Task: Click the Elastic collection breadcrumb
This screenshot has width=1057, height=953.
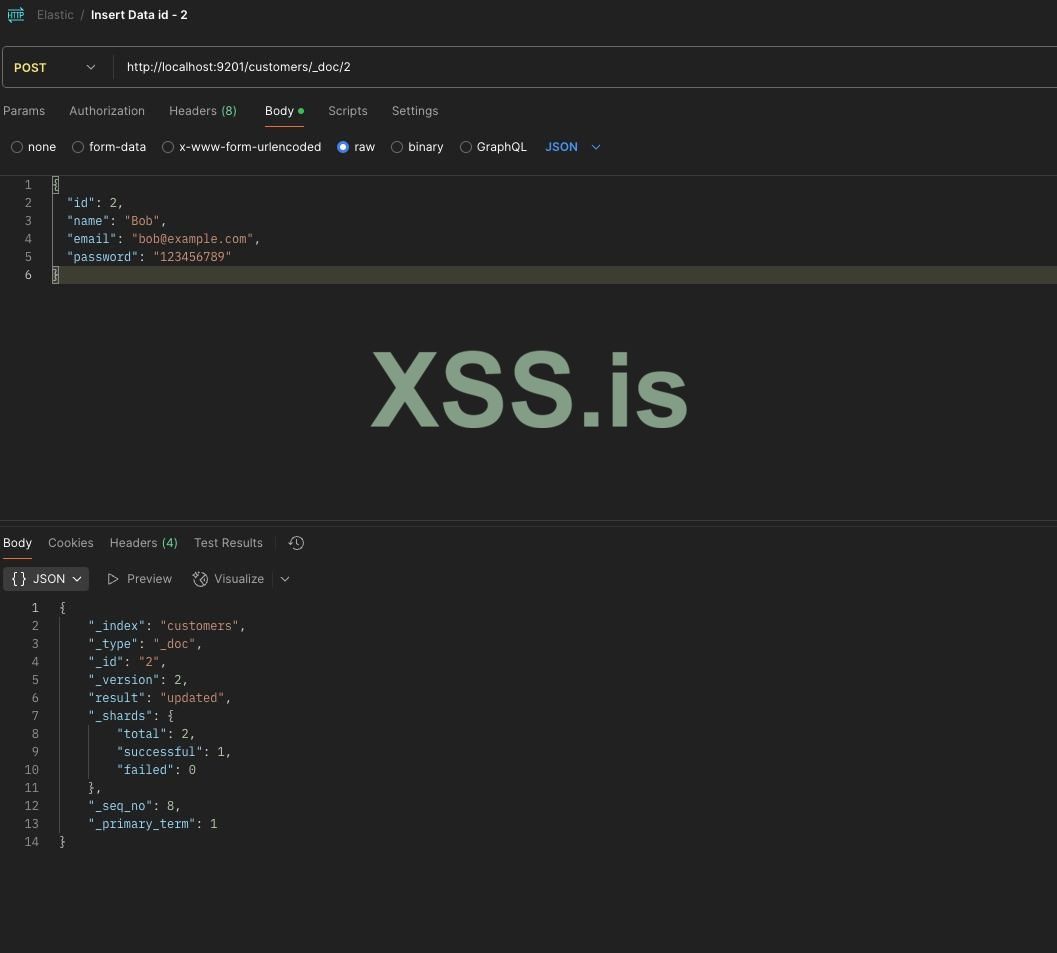Action: tap(55, 15)
